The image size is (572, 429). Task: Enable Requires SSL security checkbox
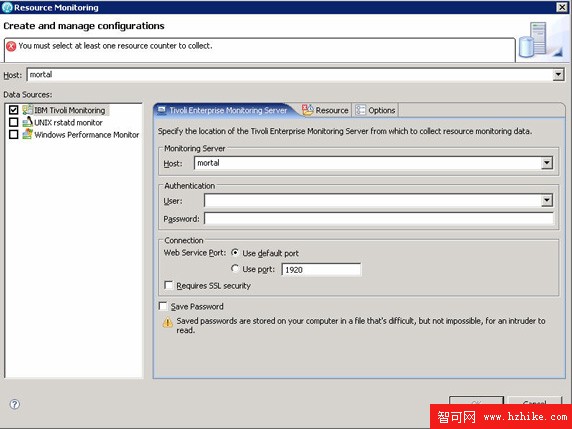[168, 285]
